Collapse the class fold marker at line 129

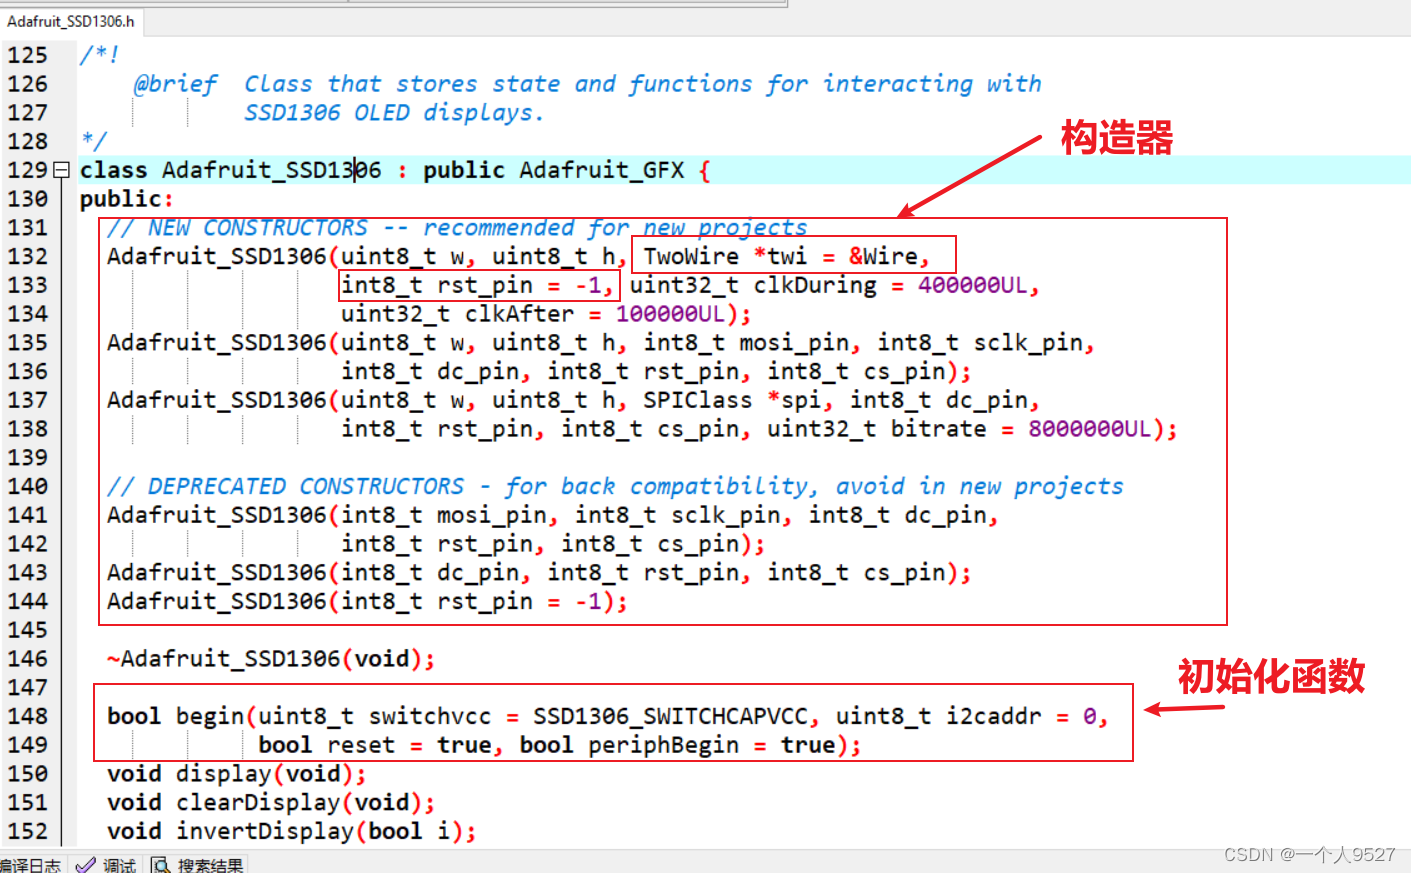tap(61, 170)
